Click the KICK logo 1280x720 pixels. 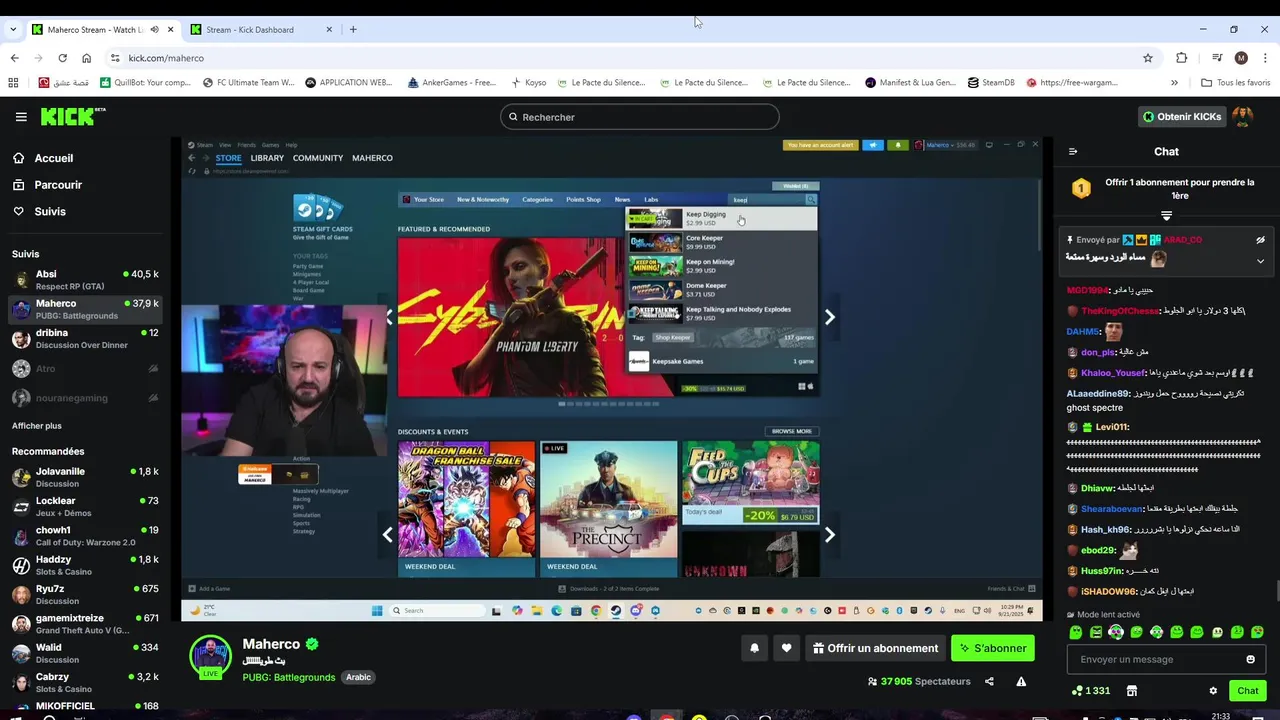click(x=72, y=116)
